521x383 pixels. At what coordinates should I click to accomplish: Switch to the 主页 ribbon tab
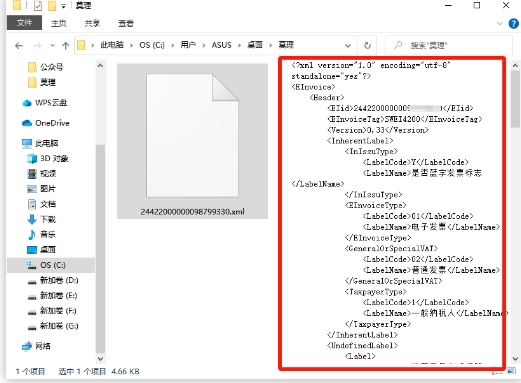[59, 23]
